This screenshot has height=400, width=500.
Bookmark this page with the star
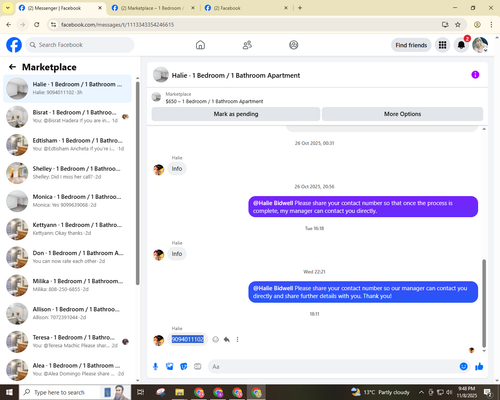pyautogui.click(x=458, y=25)
